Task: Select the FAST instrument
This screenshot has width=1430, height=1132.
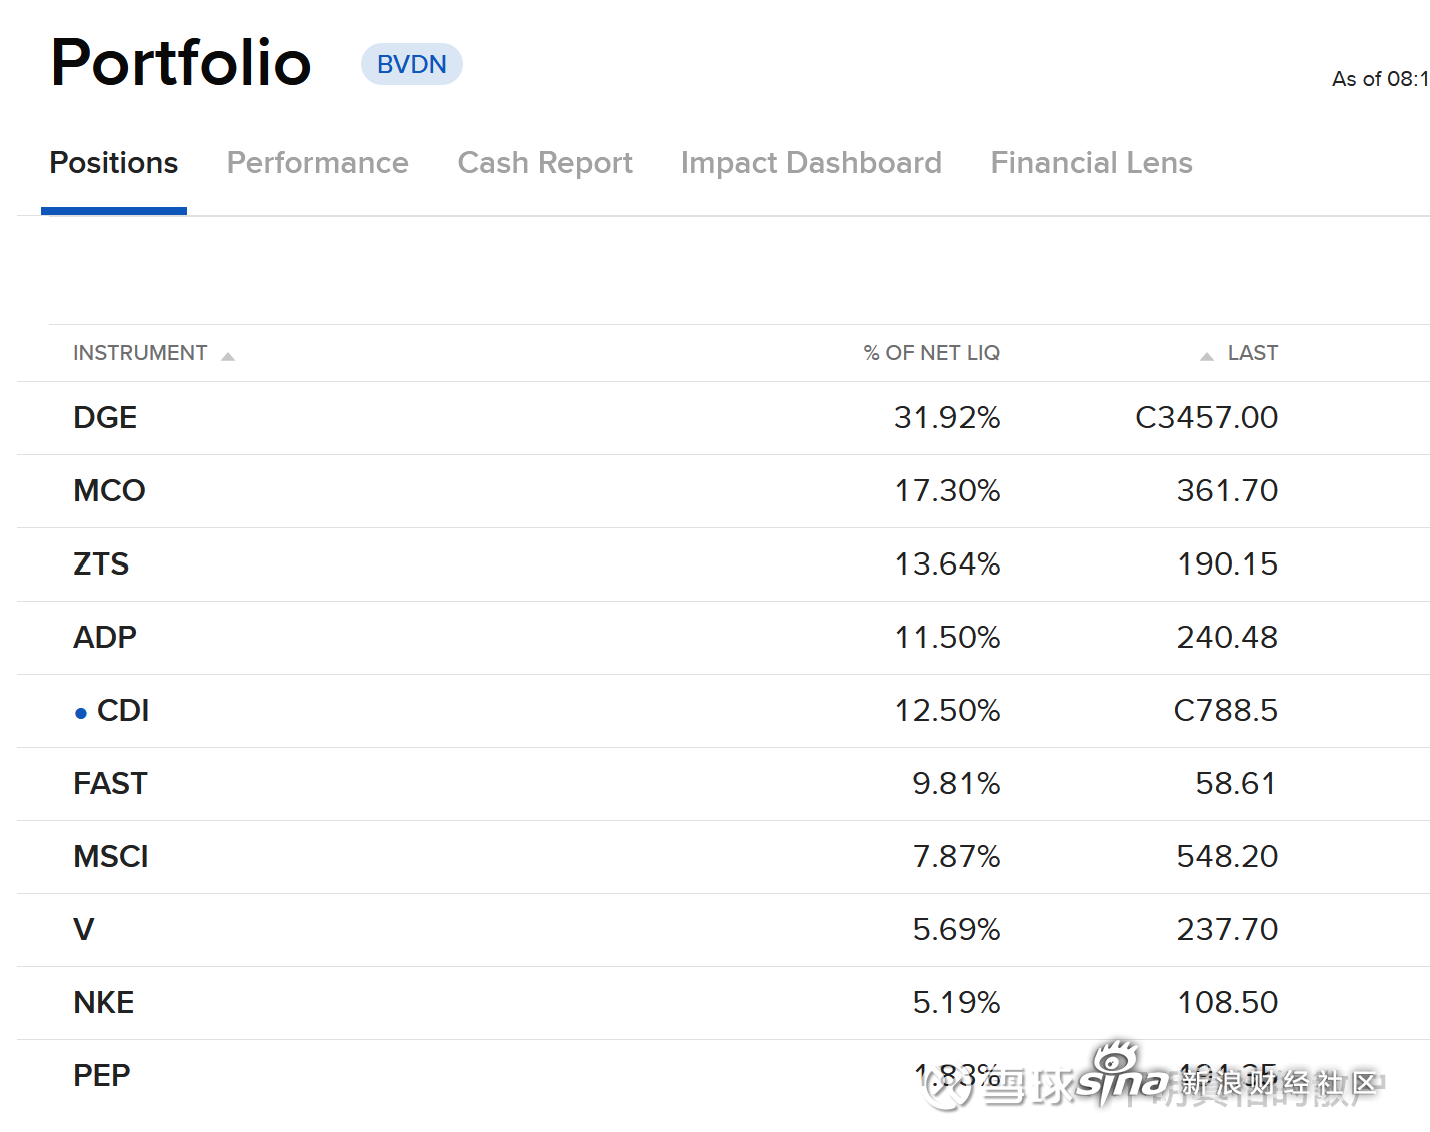Action: (x=110, y=783)
